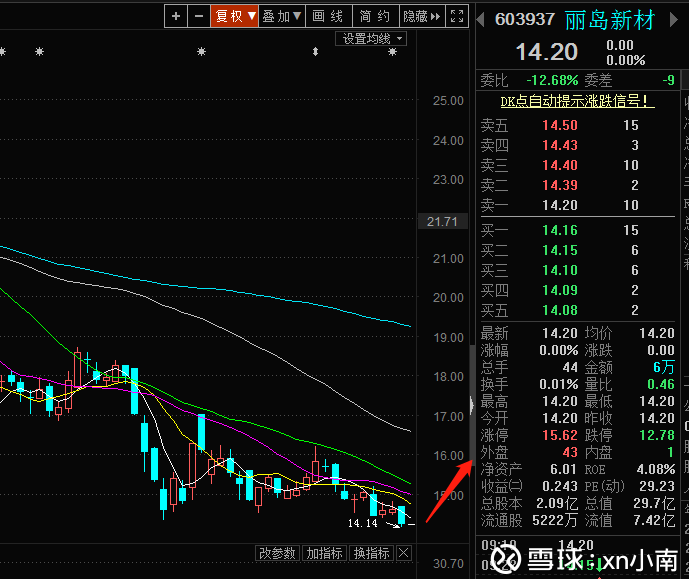Zoom out chart with minus button

[x=199, y=16]
